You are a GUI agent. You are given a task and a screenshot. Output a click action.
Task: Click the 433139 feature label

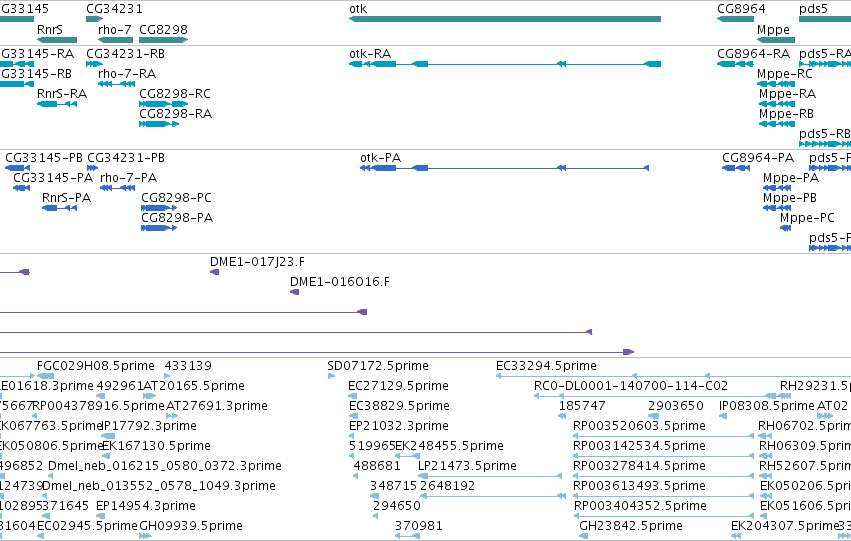point(188,366)
